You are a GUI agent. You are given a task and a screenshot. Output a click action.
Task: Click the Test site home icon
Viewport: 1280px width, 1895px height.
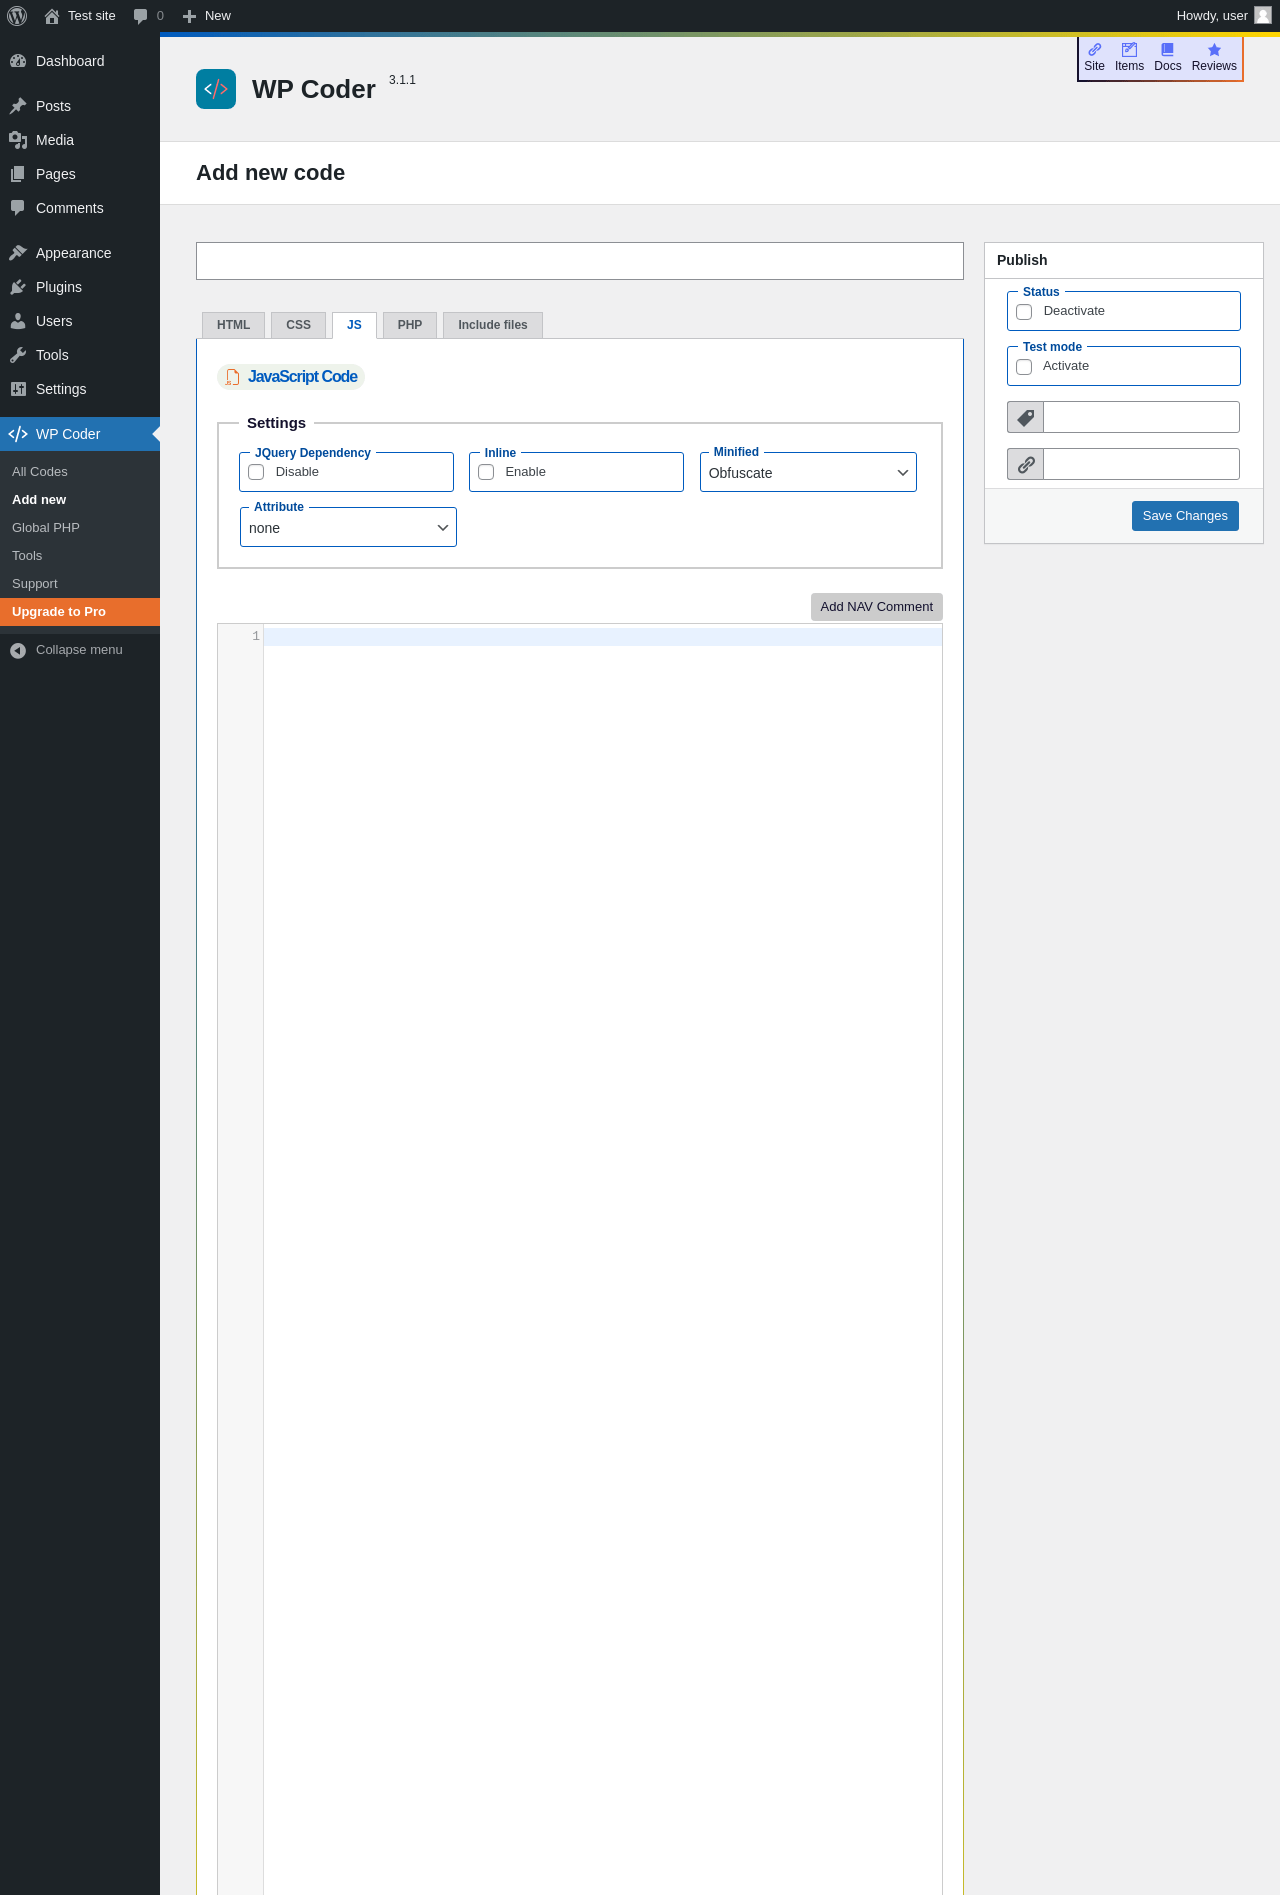(x=52, y=16)
